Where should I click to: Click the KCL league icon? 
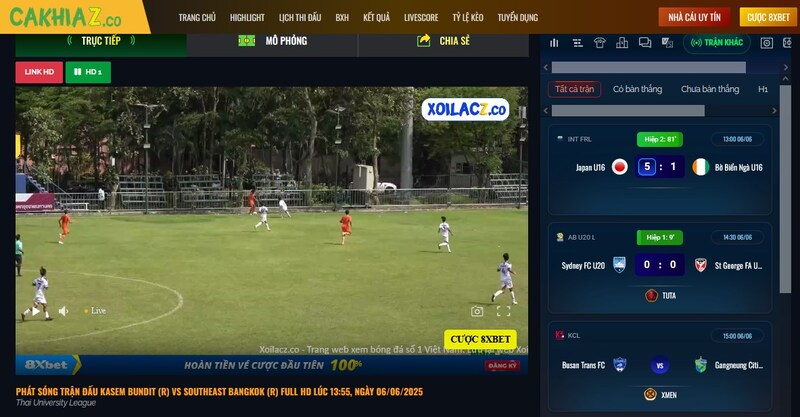tap(560, 335)
